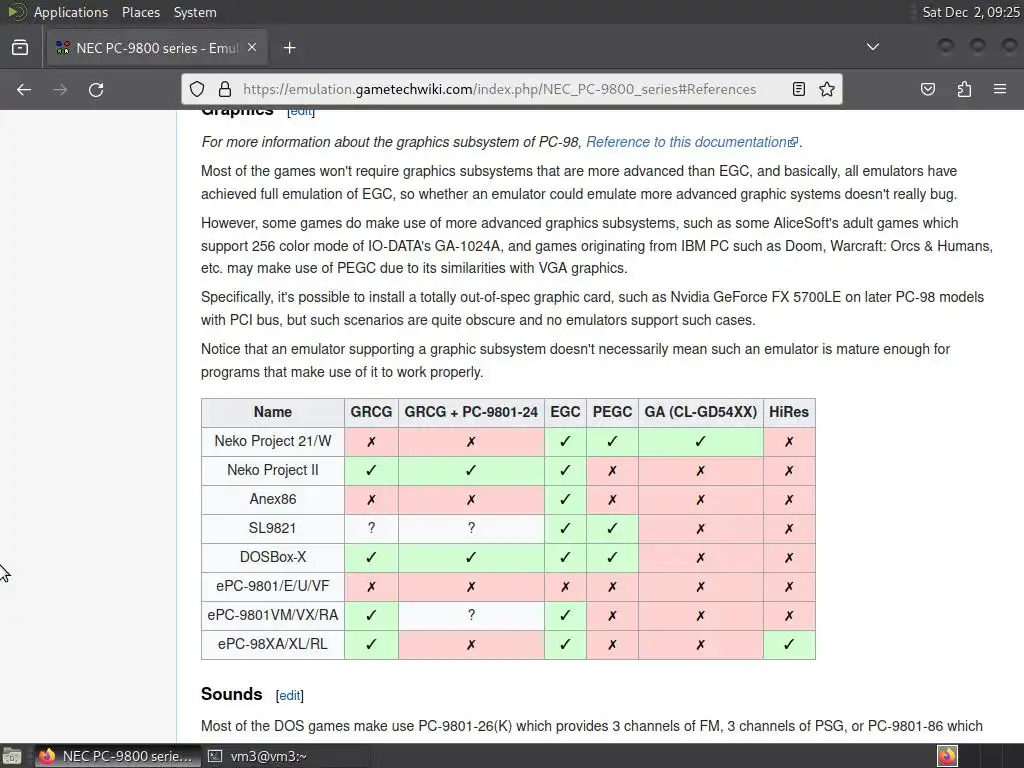Screen dimensions: 1024x768
Task: Select the SL9821 row name
Action: pos(272,528)
